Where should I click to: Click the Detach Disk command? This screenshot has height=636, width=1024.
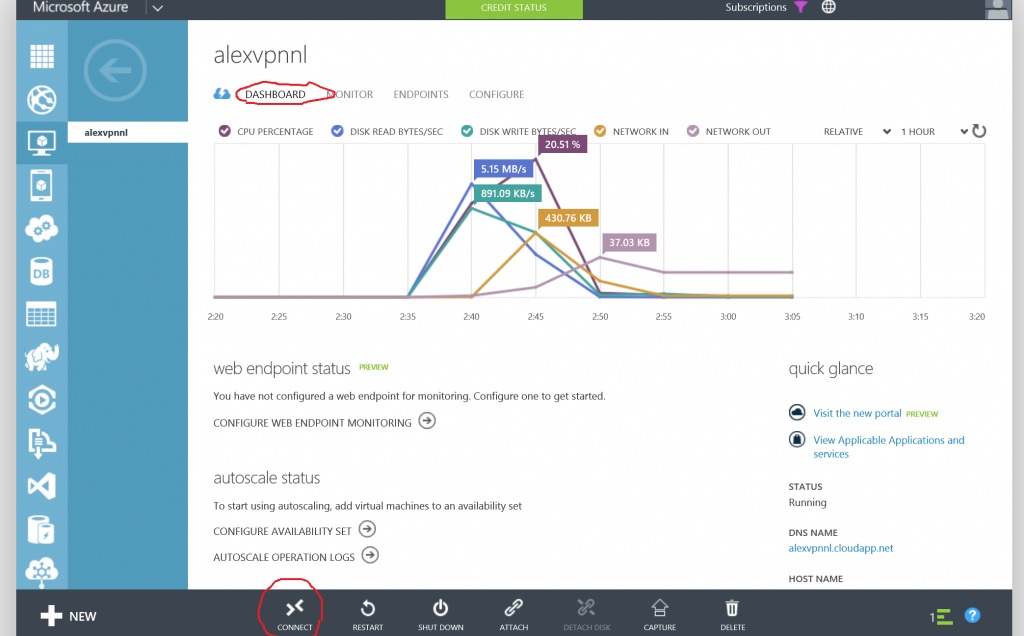586,615
